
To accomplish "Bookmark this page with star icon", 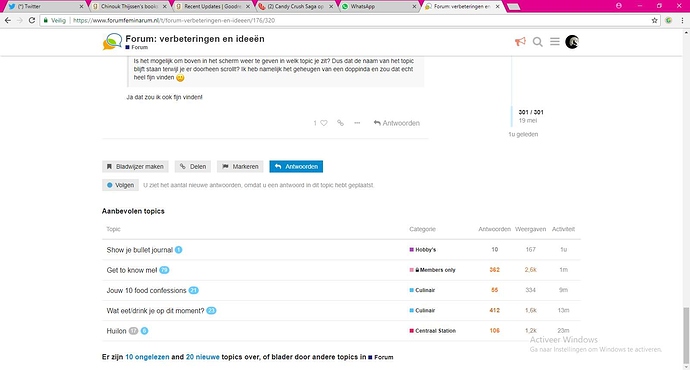I will (x=654, y=20).
